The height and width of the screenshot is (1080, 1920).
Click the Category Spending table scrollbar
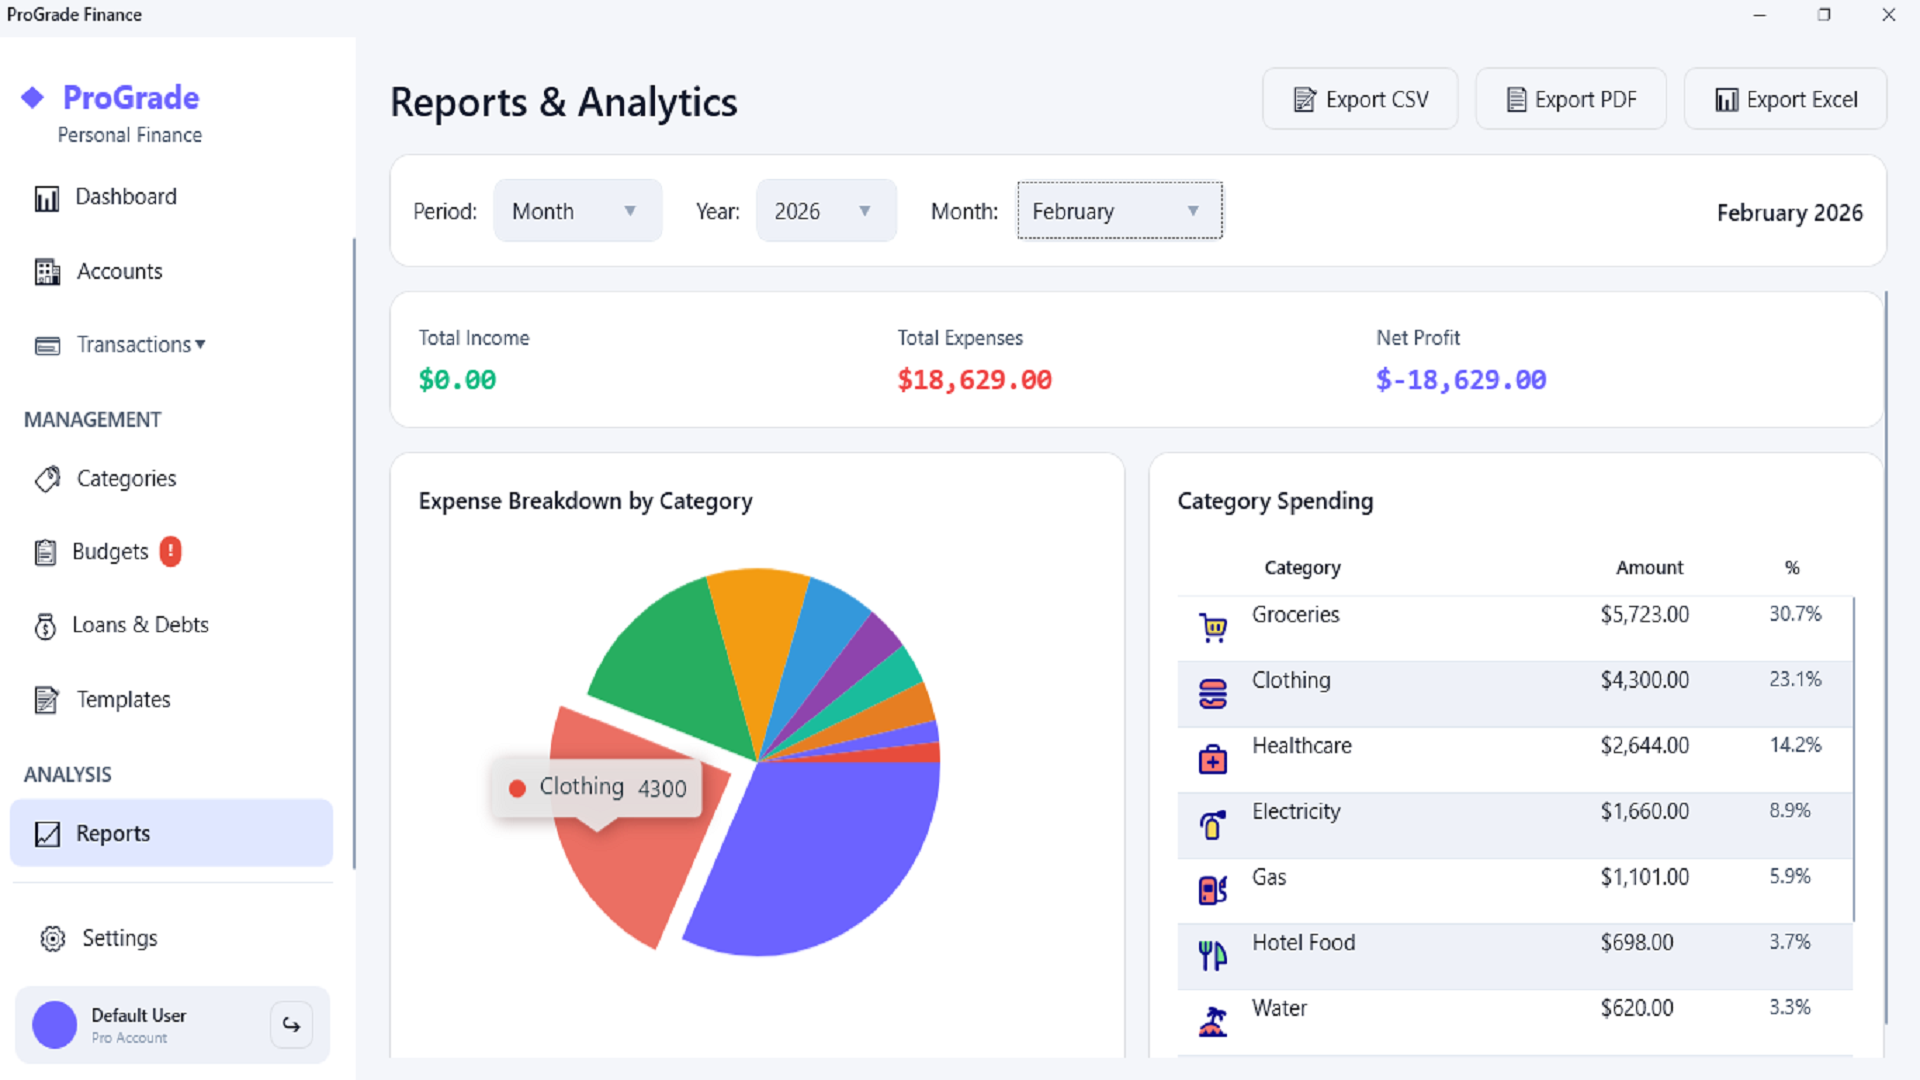pos(1854,760)
